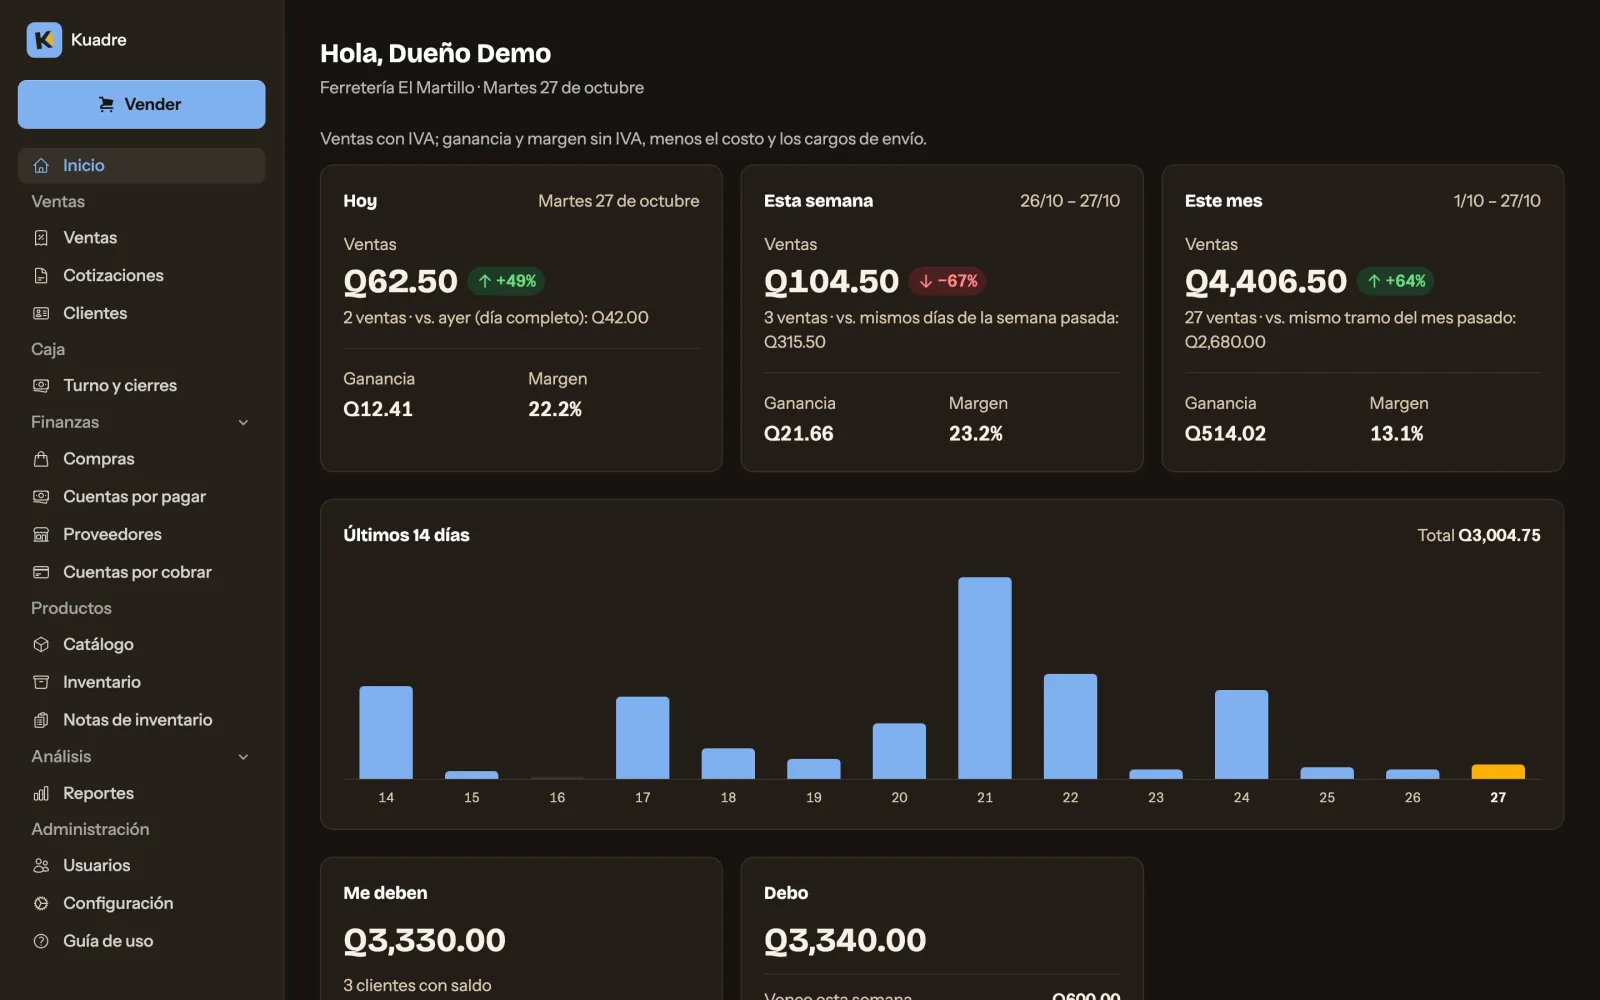Click the Guía de uso help icon
Image resolution: width=1600 pixels, height=1000 pixels.
[x=41, y=942]
